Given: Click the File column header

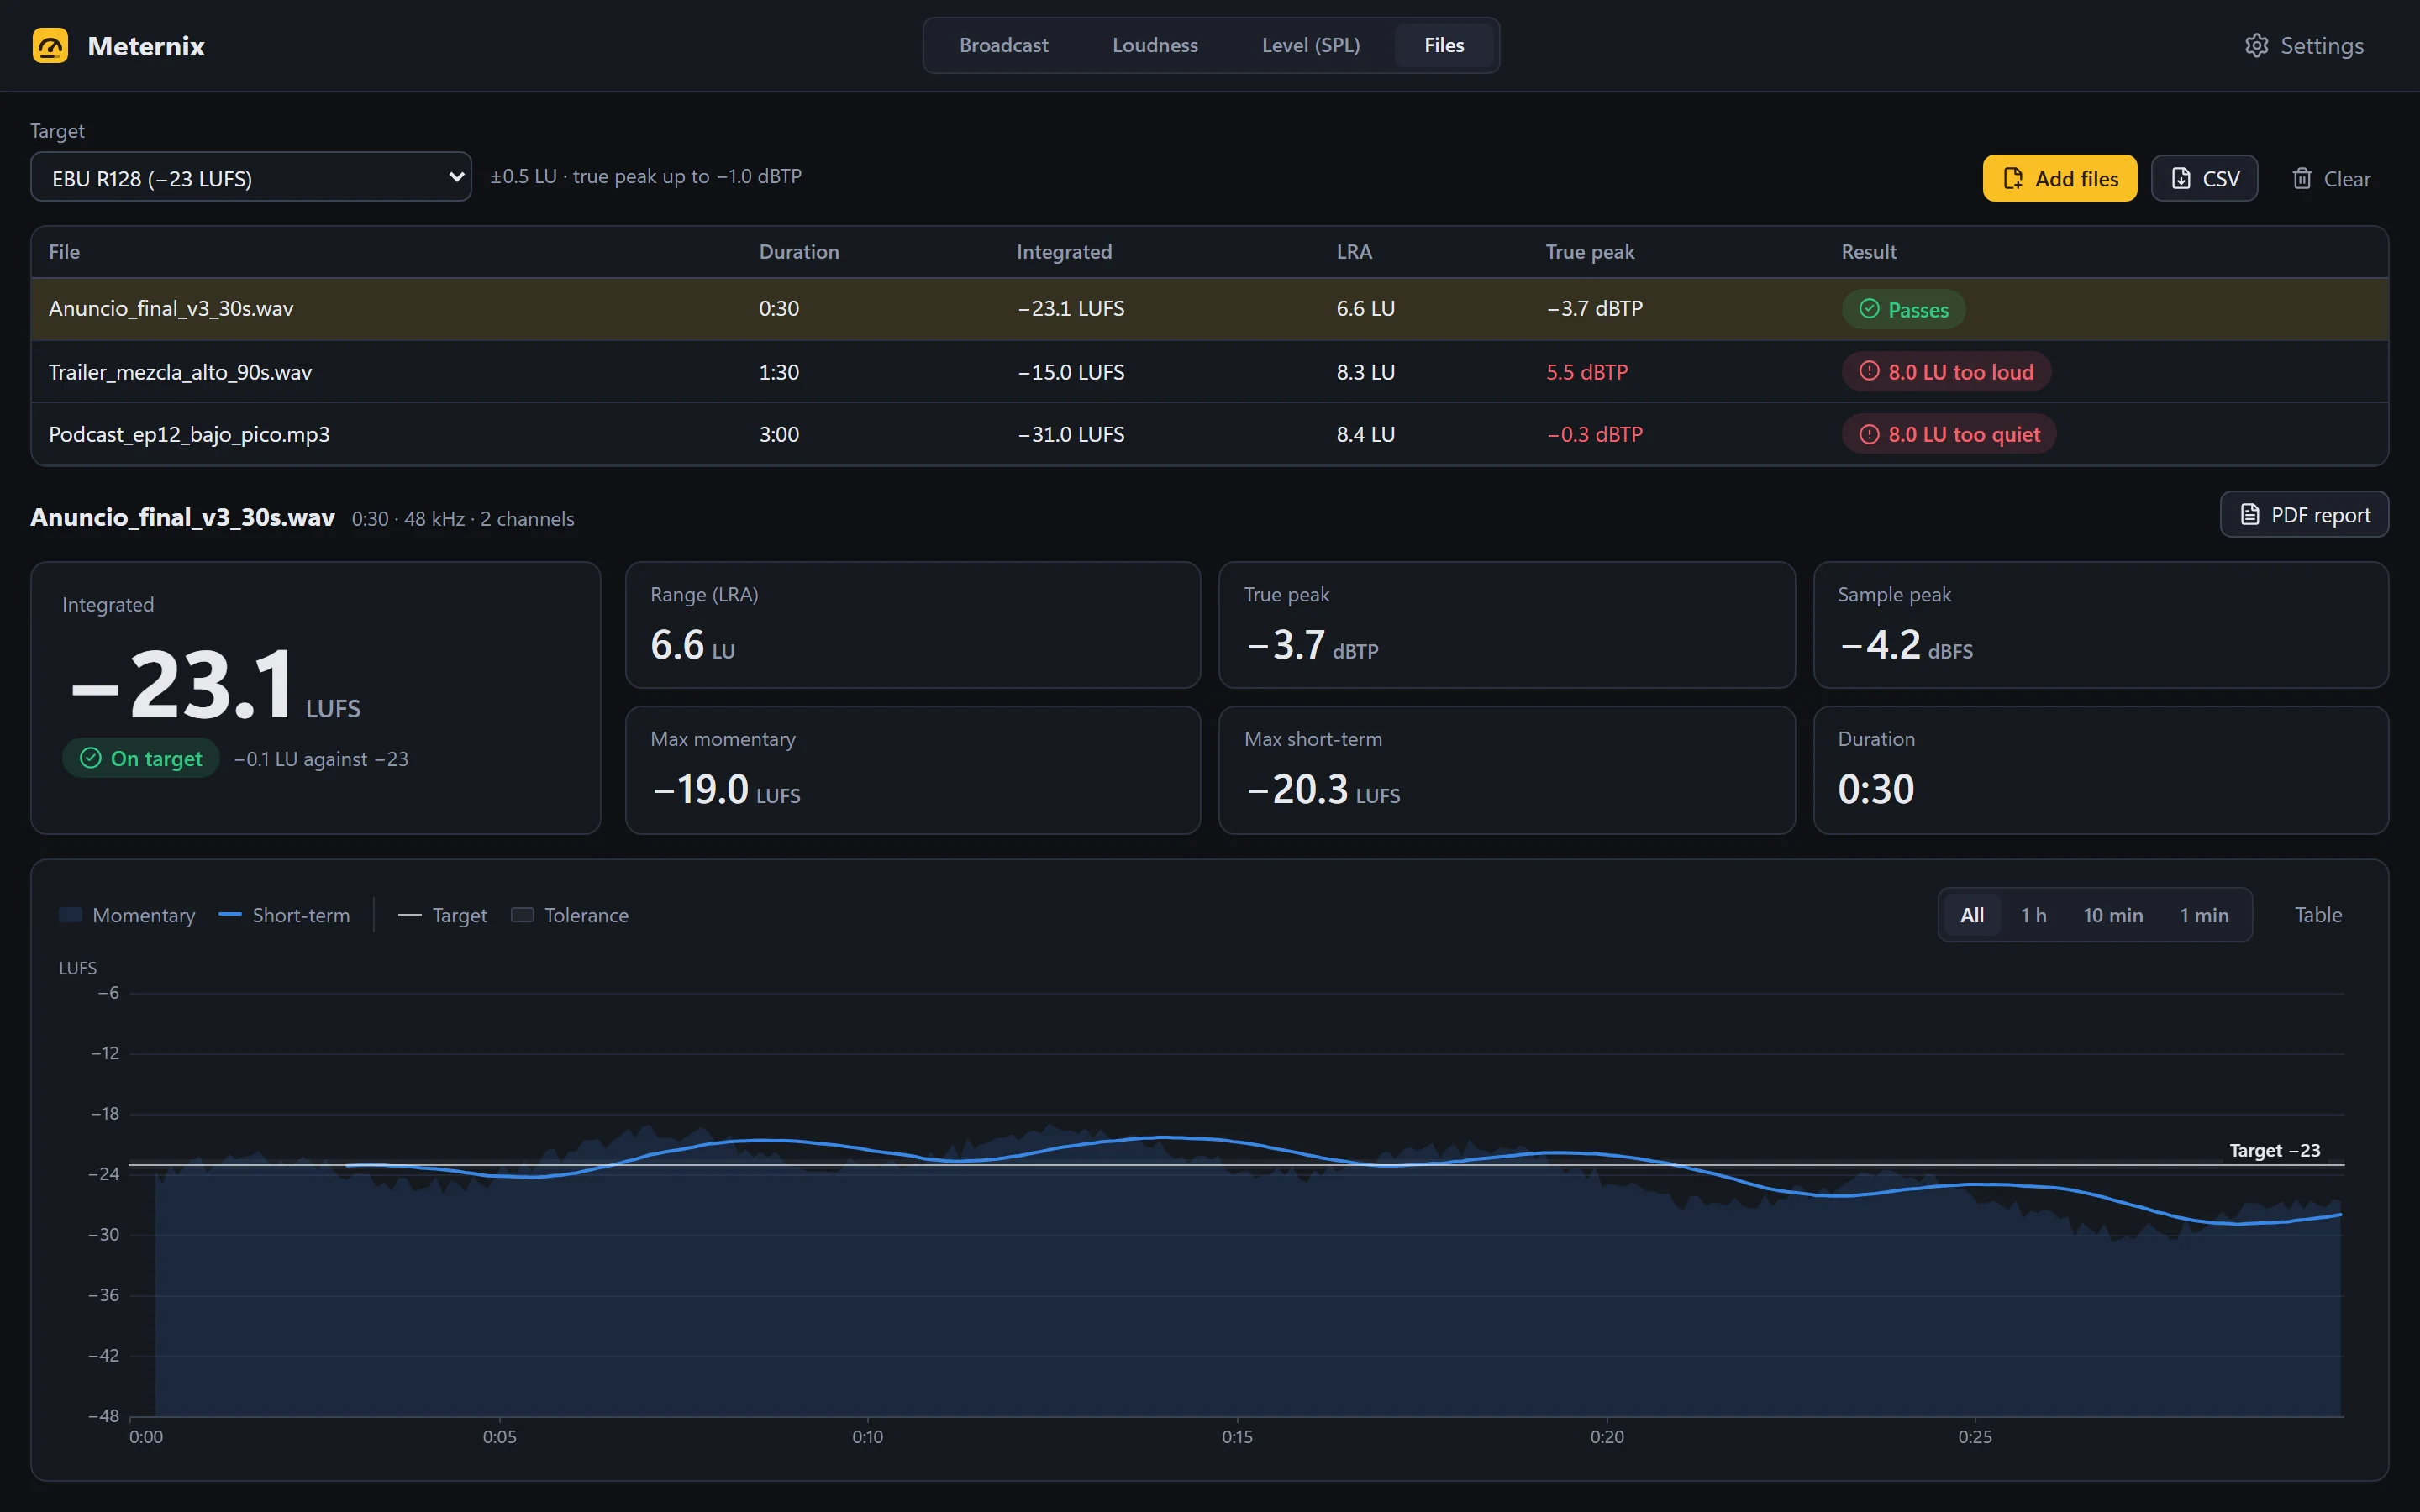Looking at the screenshot, I should [64, 252].
